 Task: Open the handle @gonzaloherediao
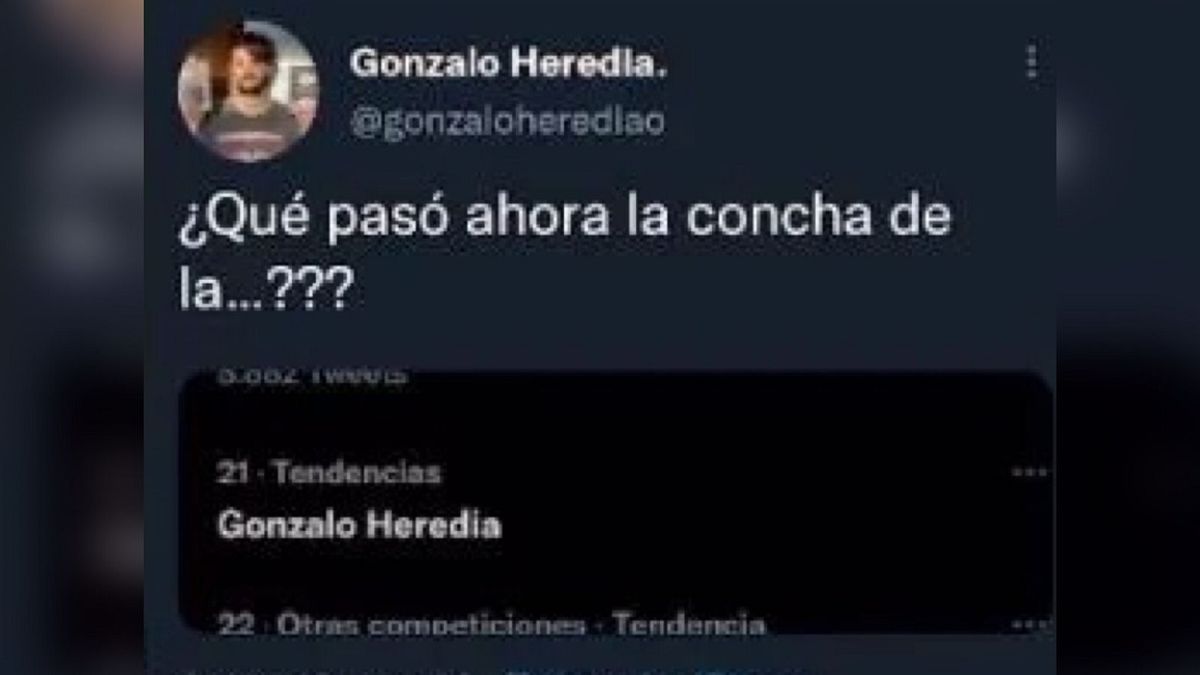click(x=507, y=123)
